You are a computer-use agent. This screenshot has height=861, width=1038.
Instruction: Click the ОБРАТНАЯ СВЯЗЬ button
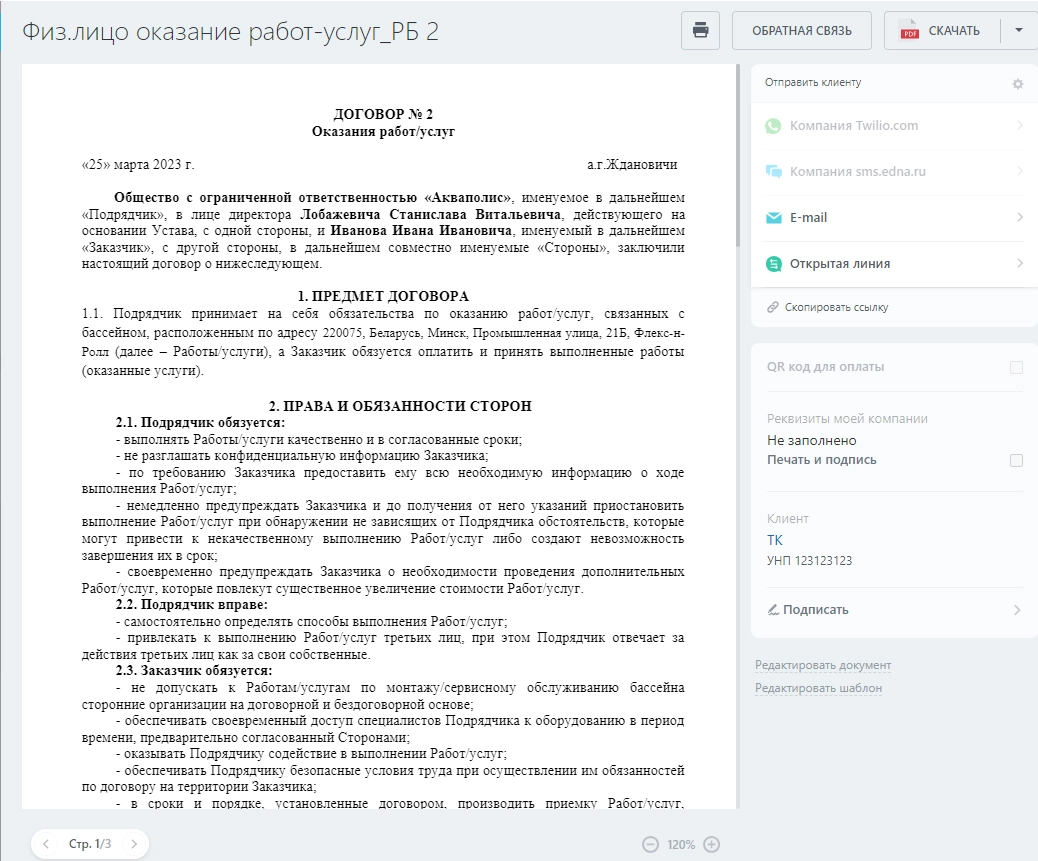coord(802,30)
